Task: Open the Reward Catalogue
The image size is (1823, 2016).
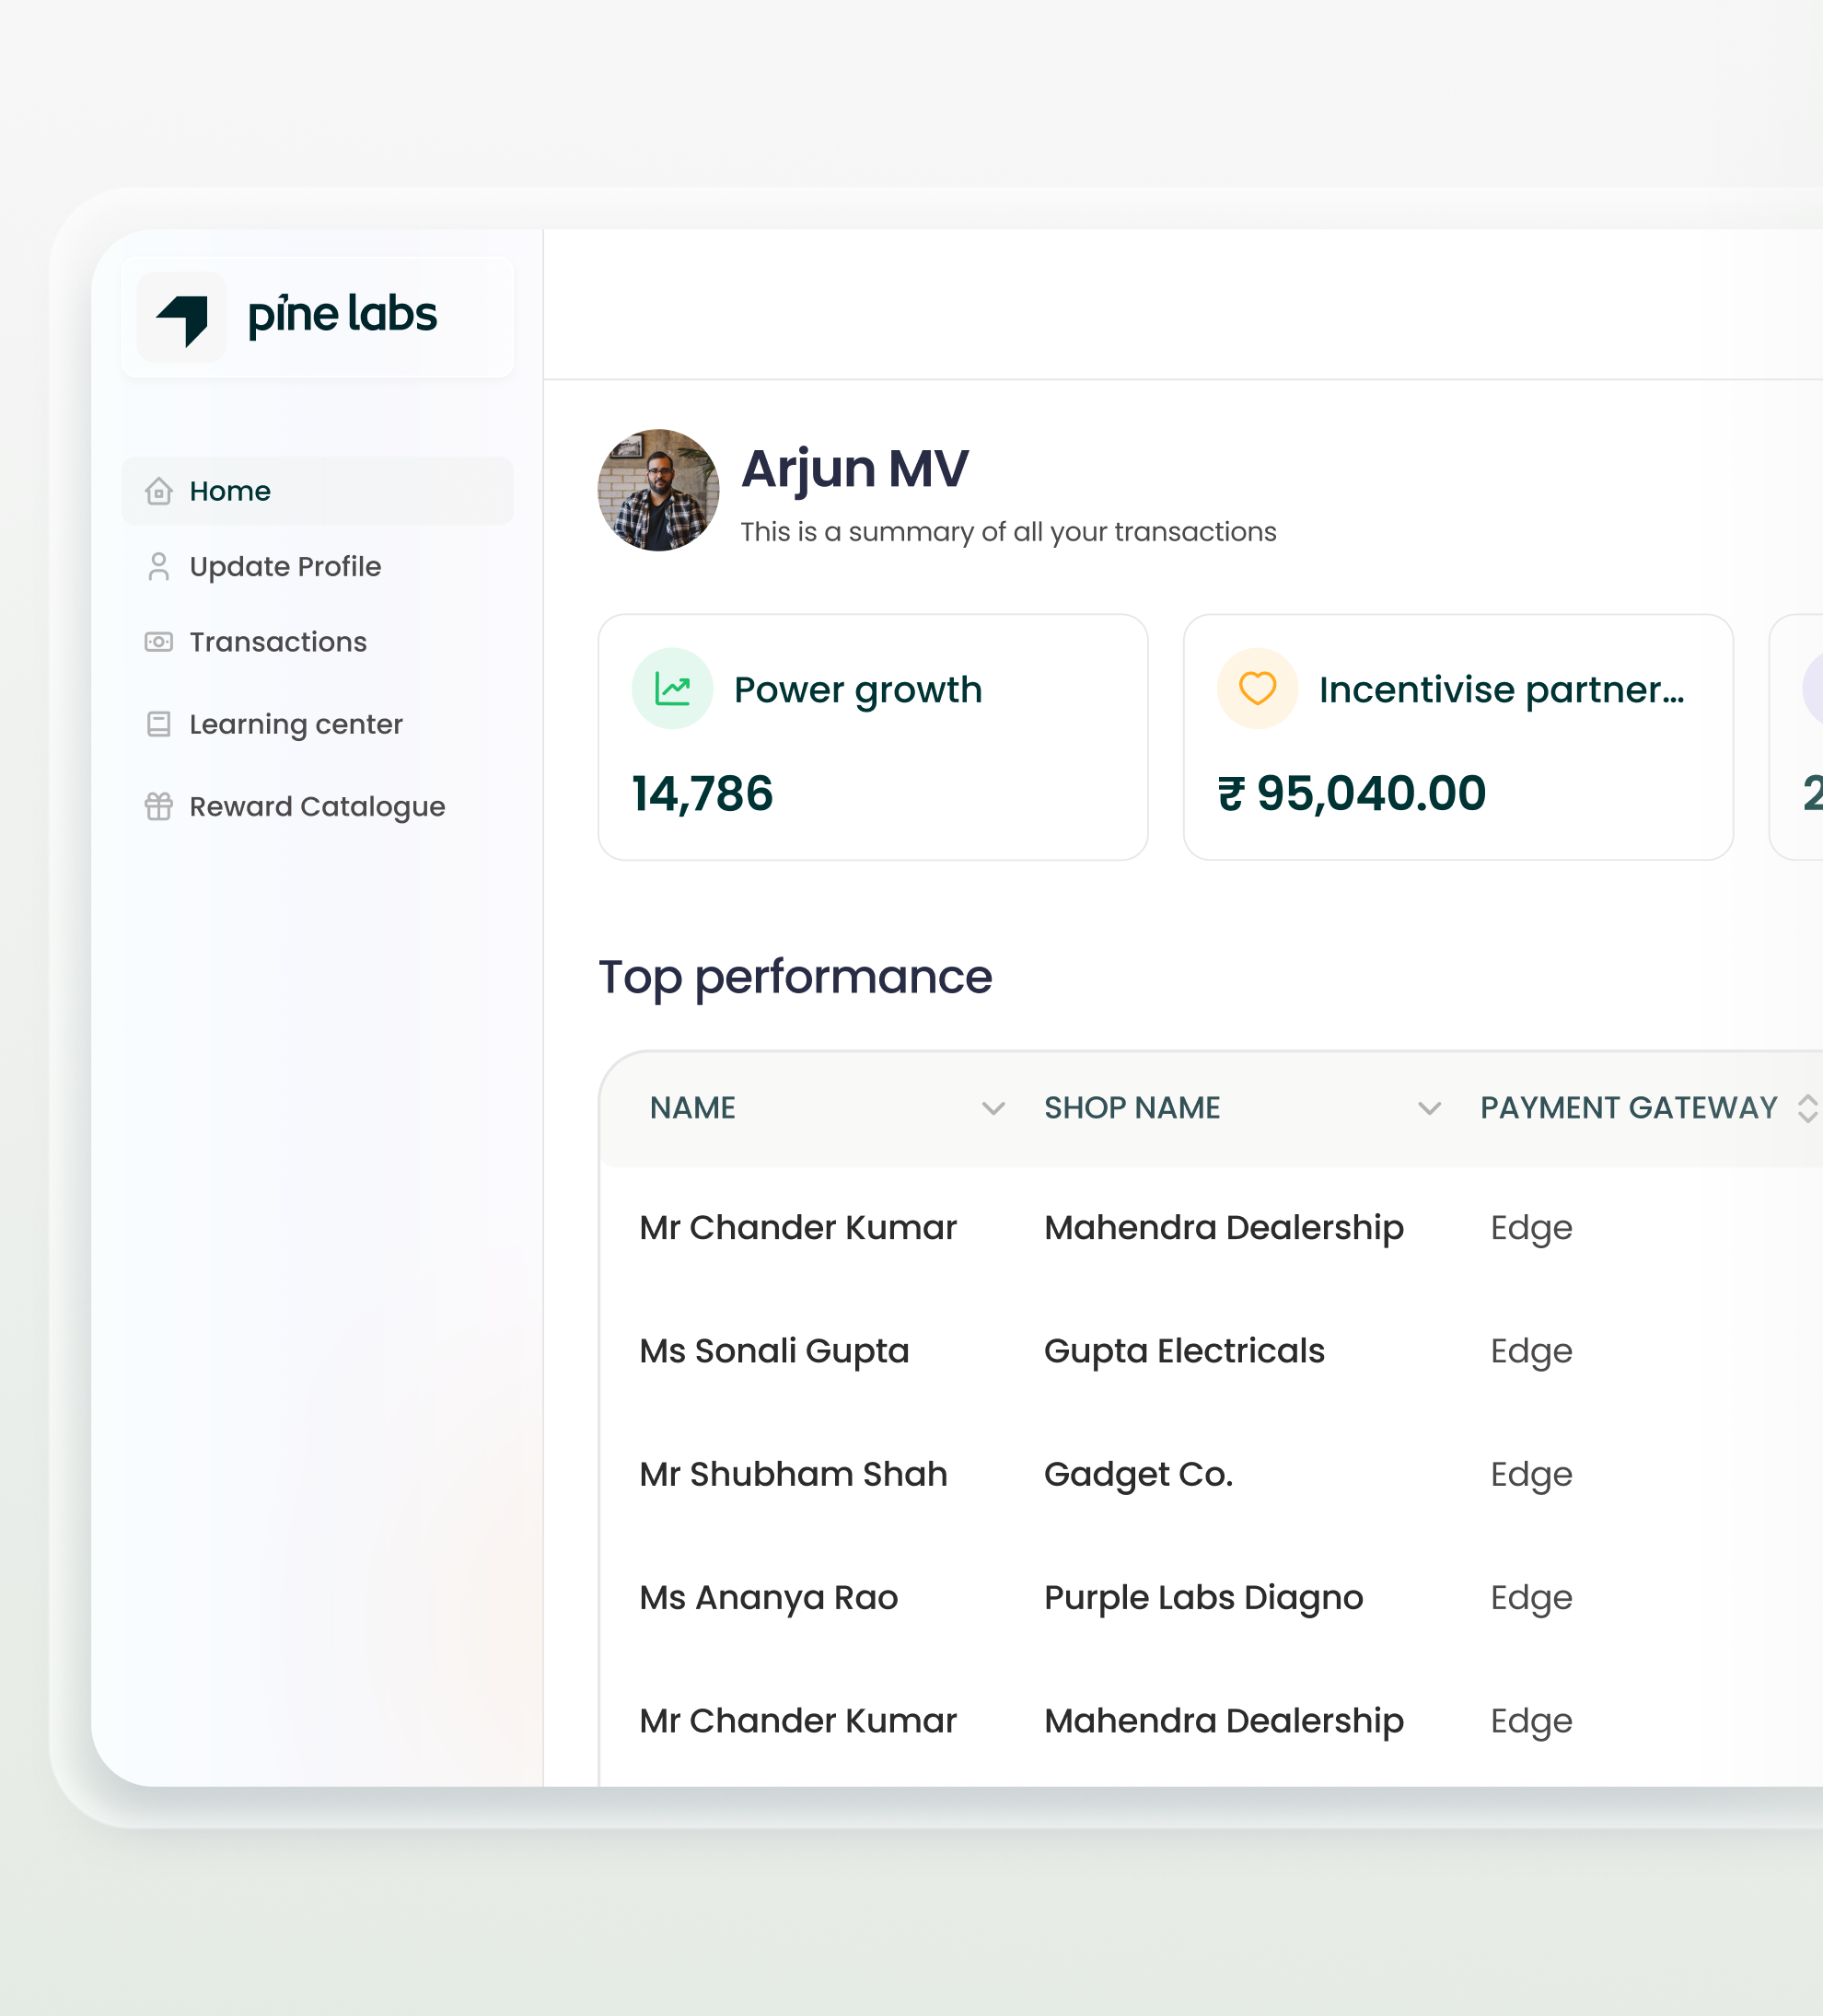Action: coord(317,806)
